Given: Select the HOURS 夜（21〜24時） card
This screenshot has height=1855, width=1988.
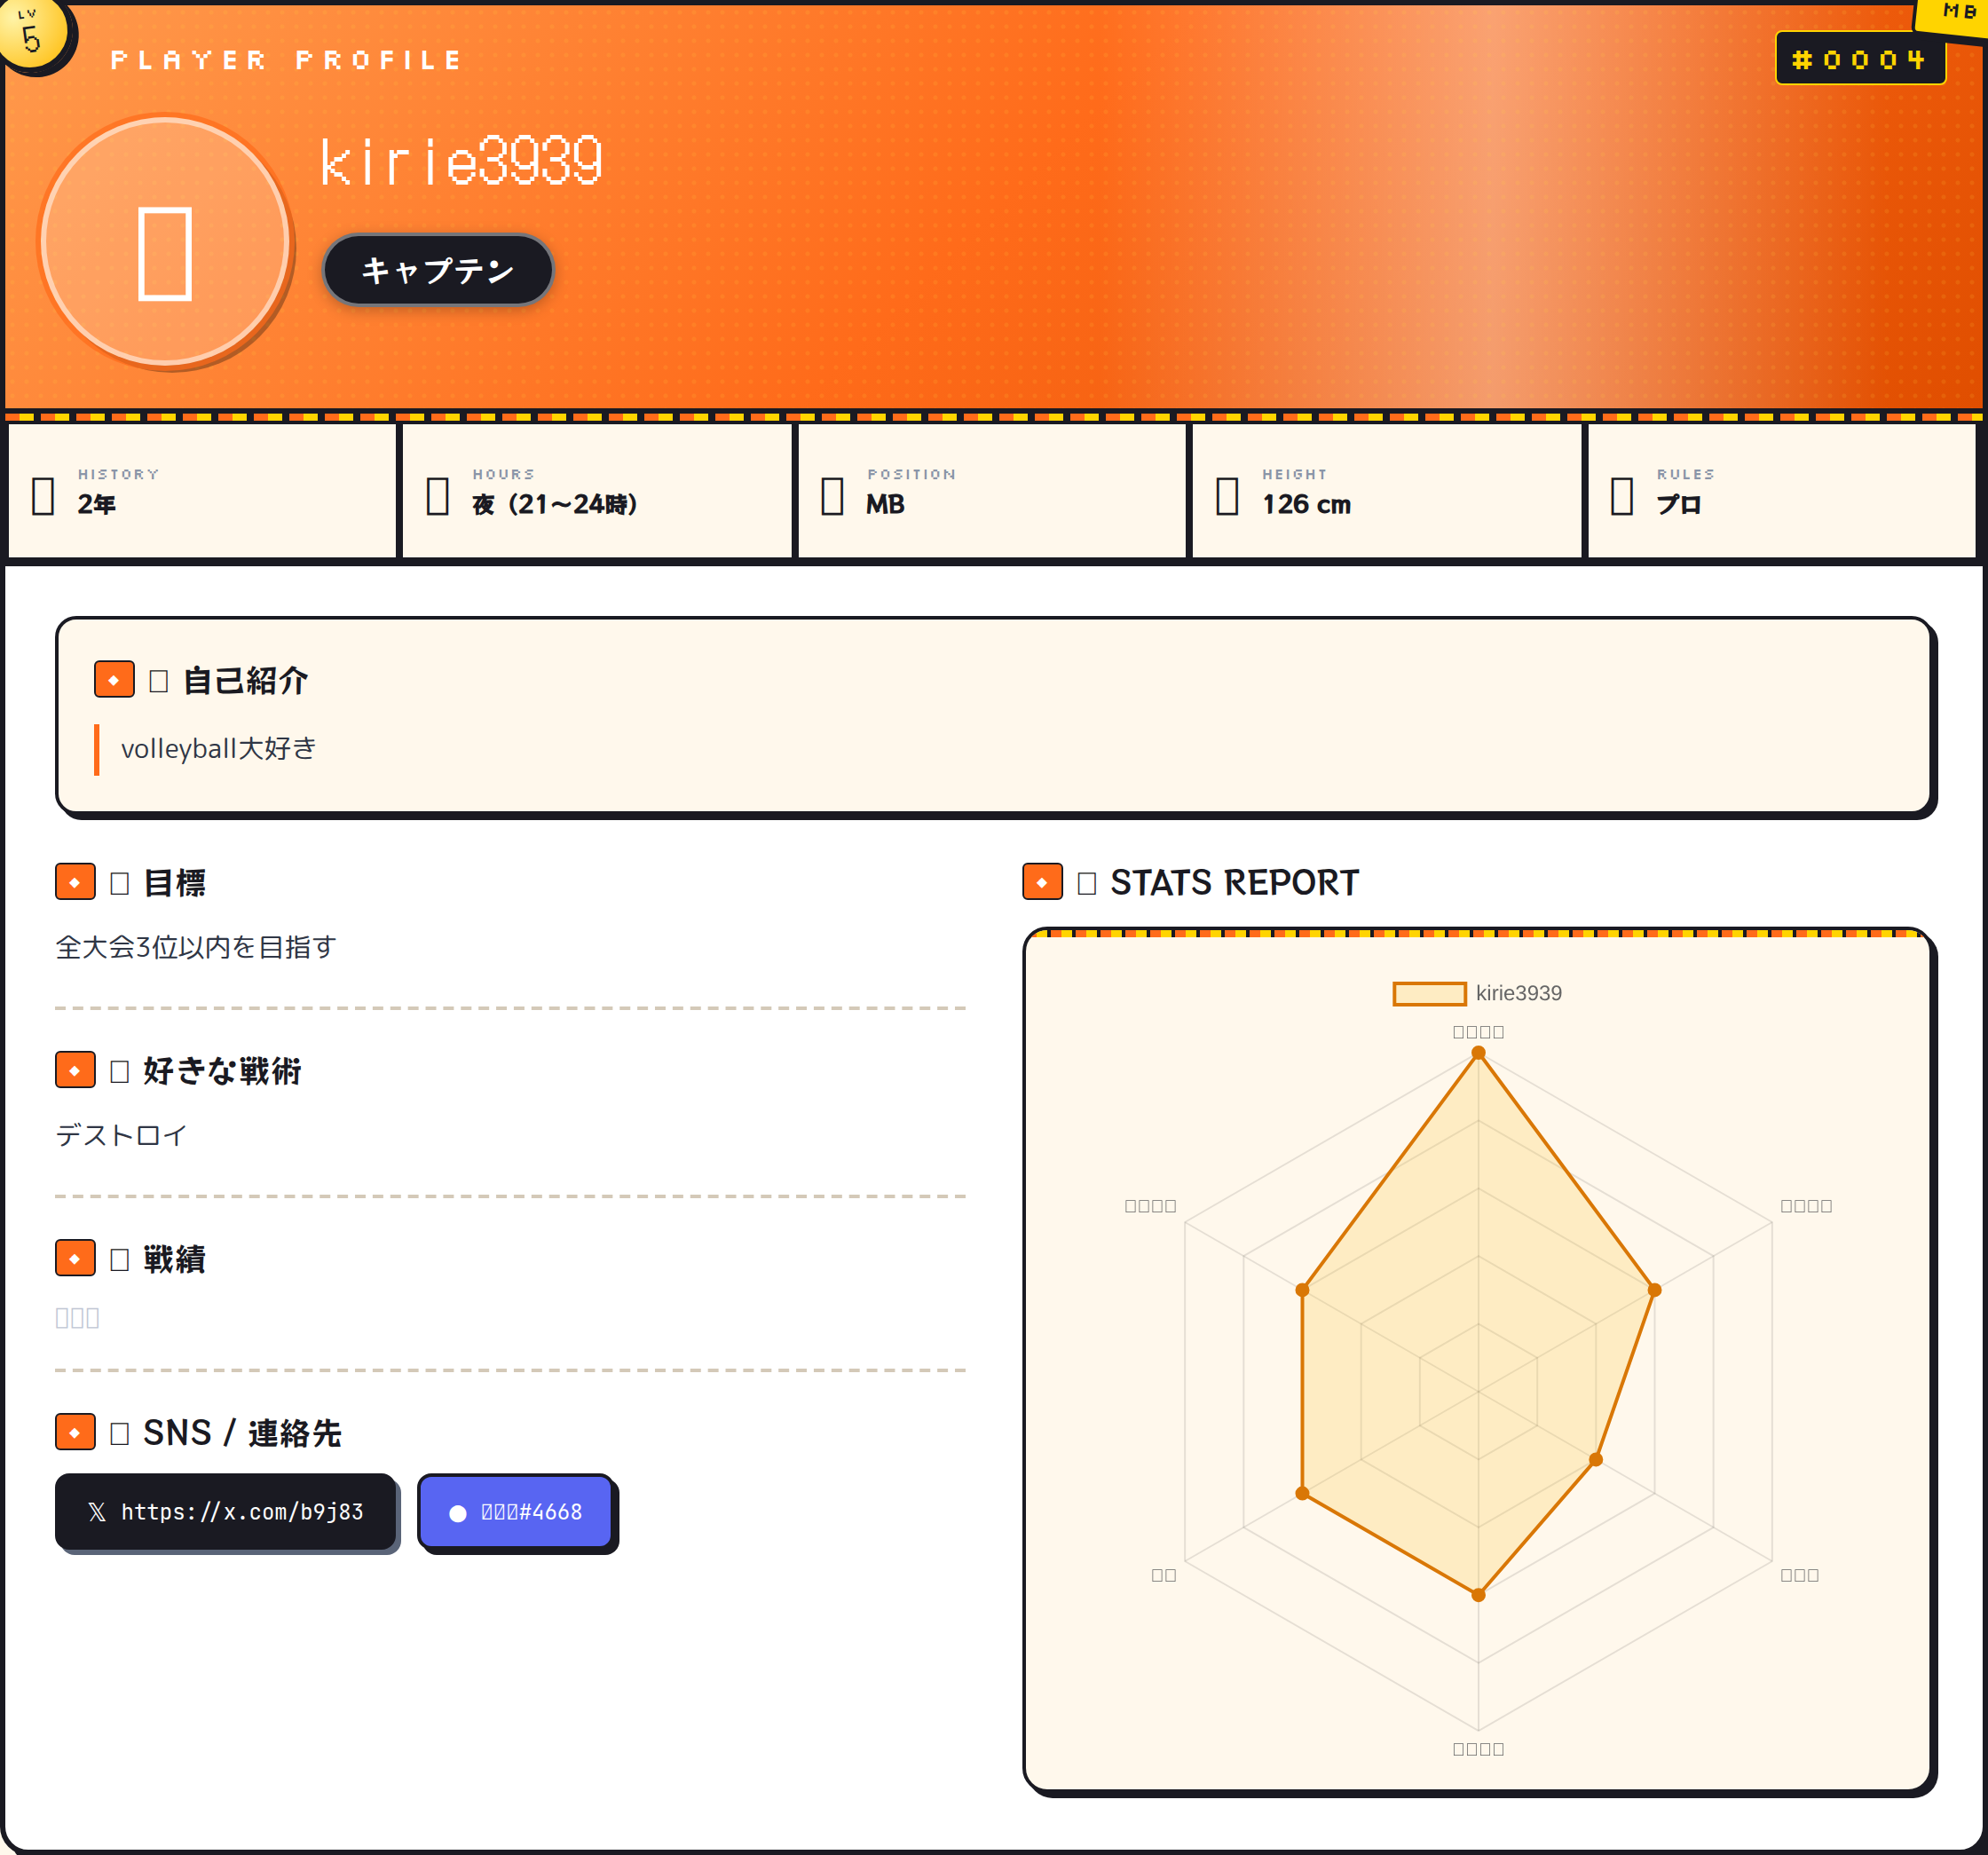Looking at the screenshot, I should tap(597, 491).
